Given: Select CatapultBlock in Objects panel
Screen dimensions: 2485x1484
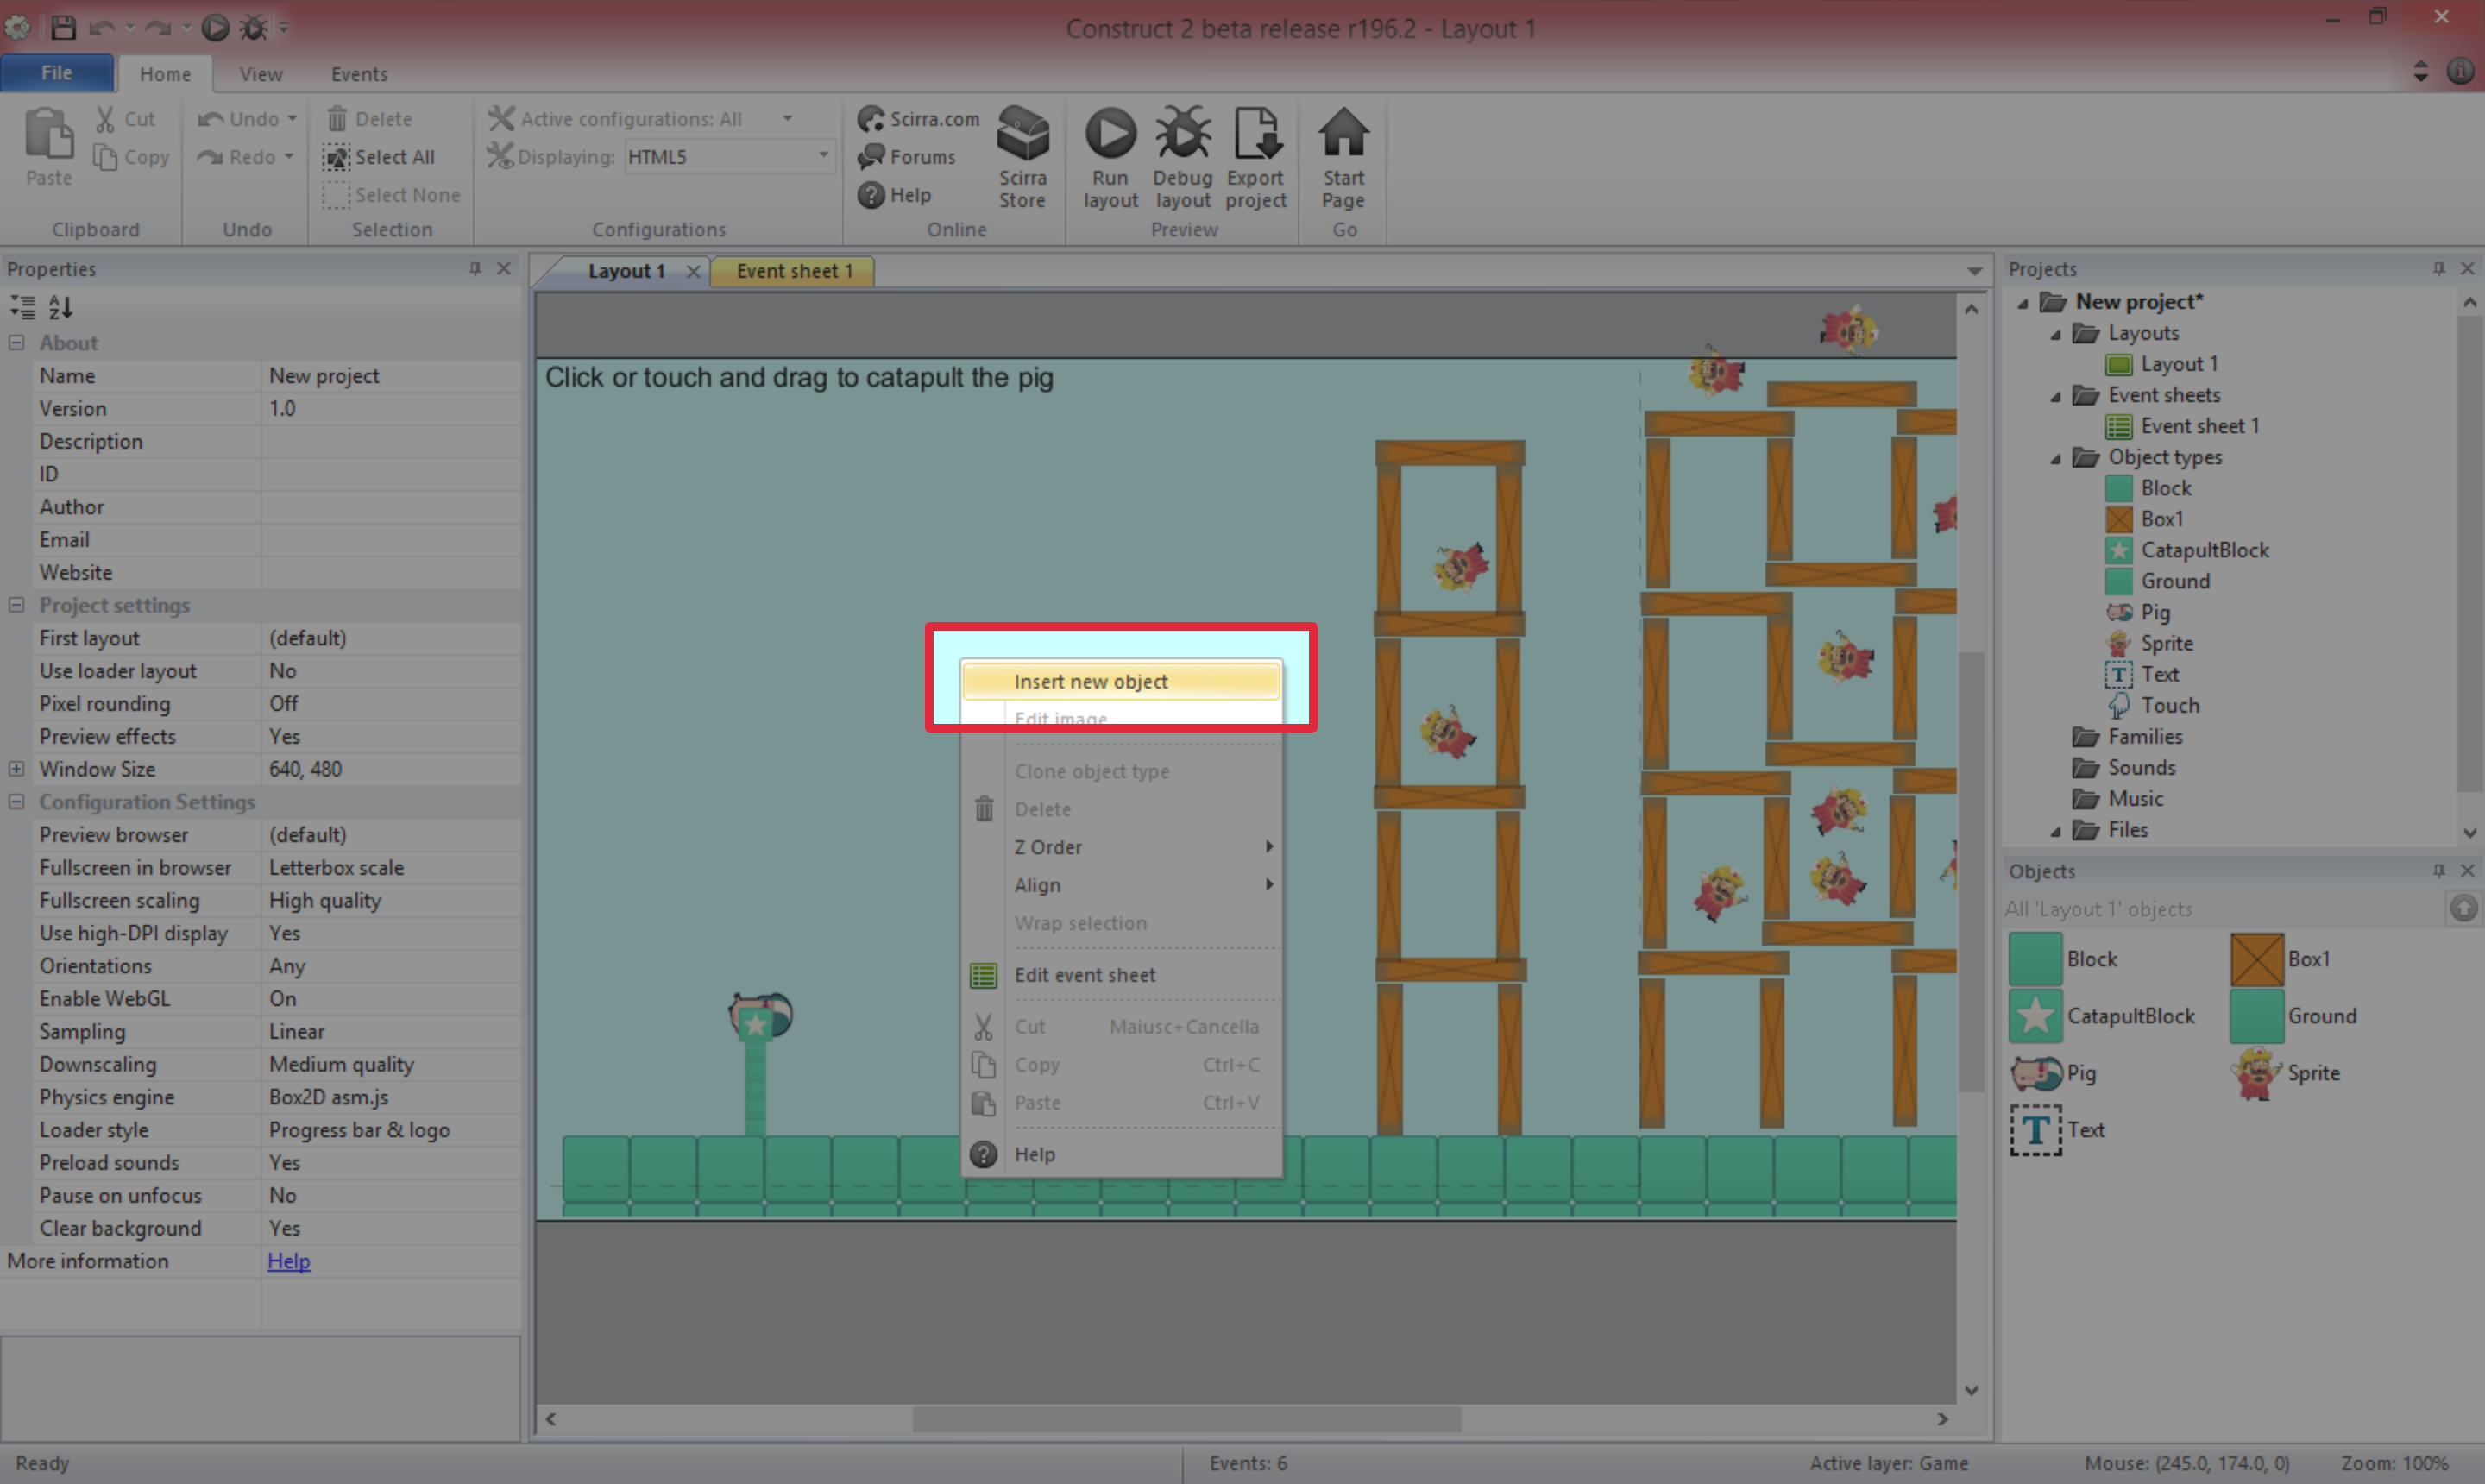Looking at the screenshot, I should click(x=2101, y=1016).
